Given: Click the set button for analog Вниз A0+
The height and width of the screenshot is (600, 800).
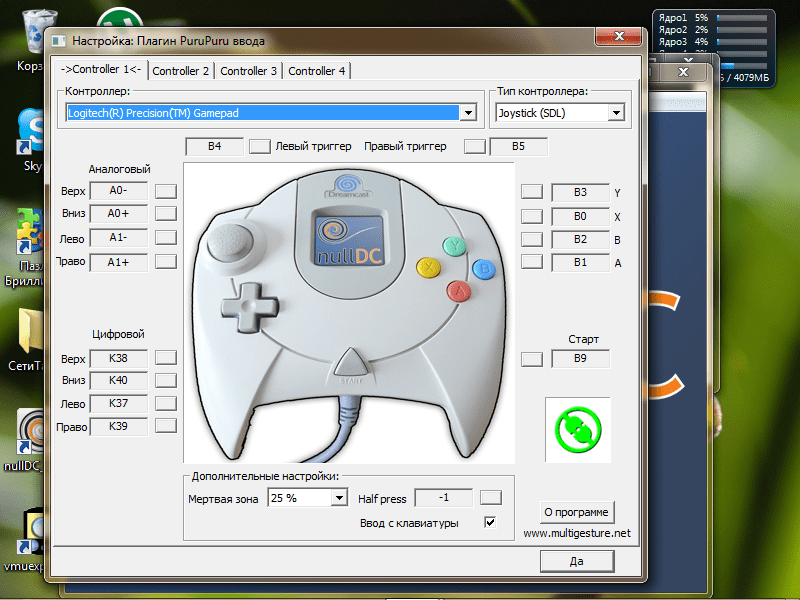Looking at the screenshot, I should coord(166,213).
